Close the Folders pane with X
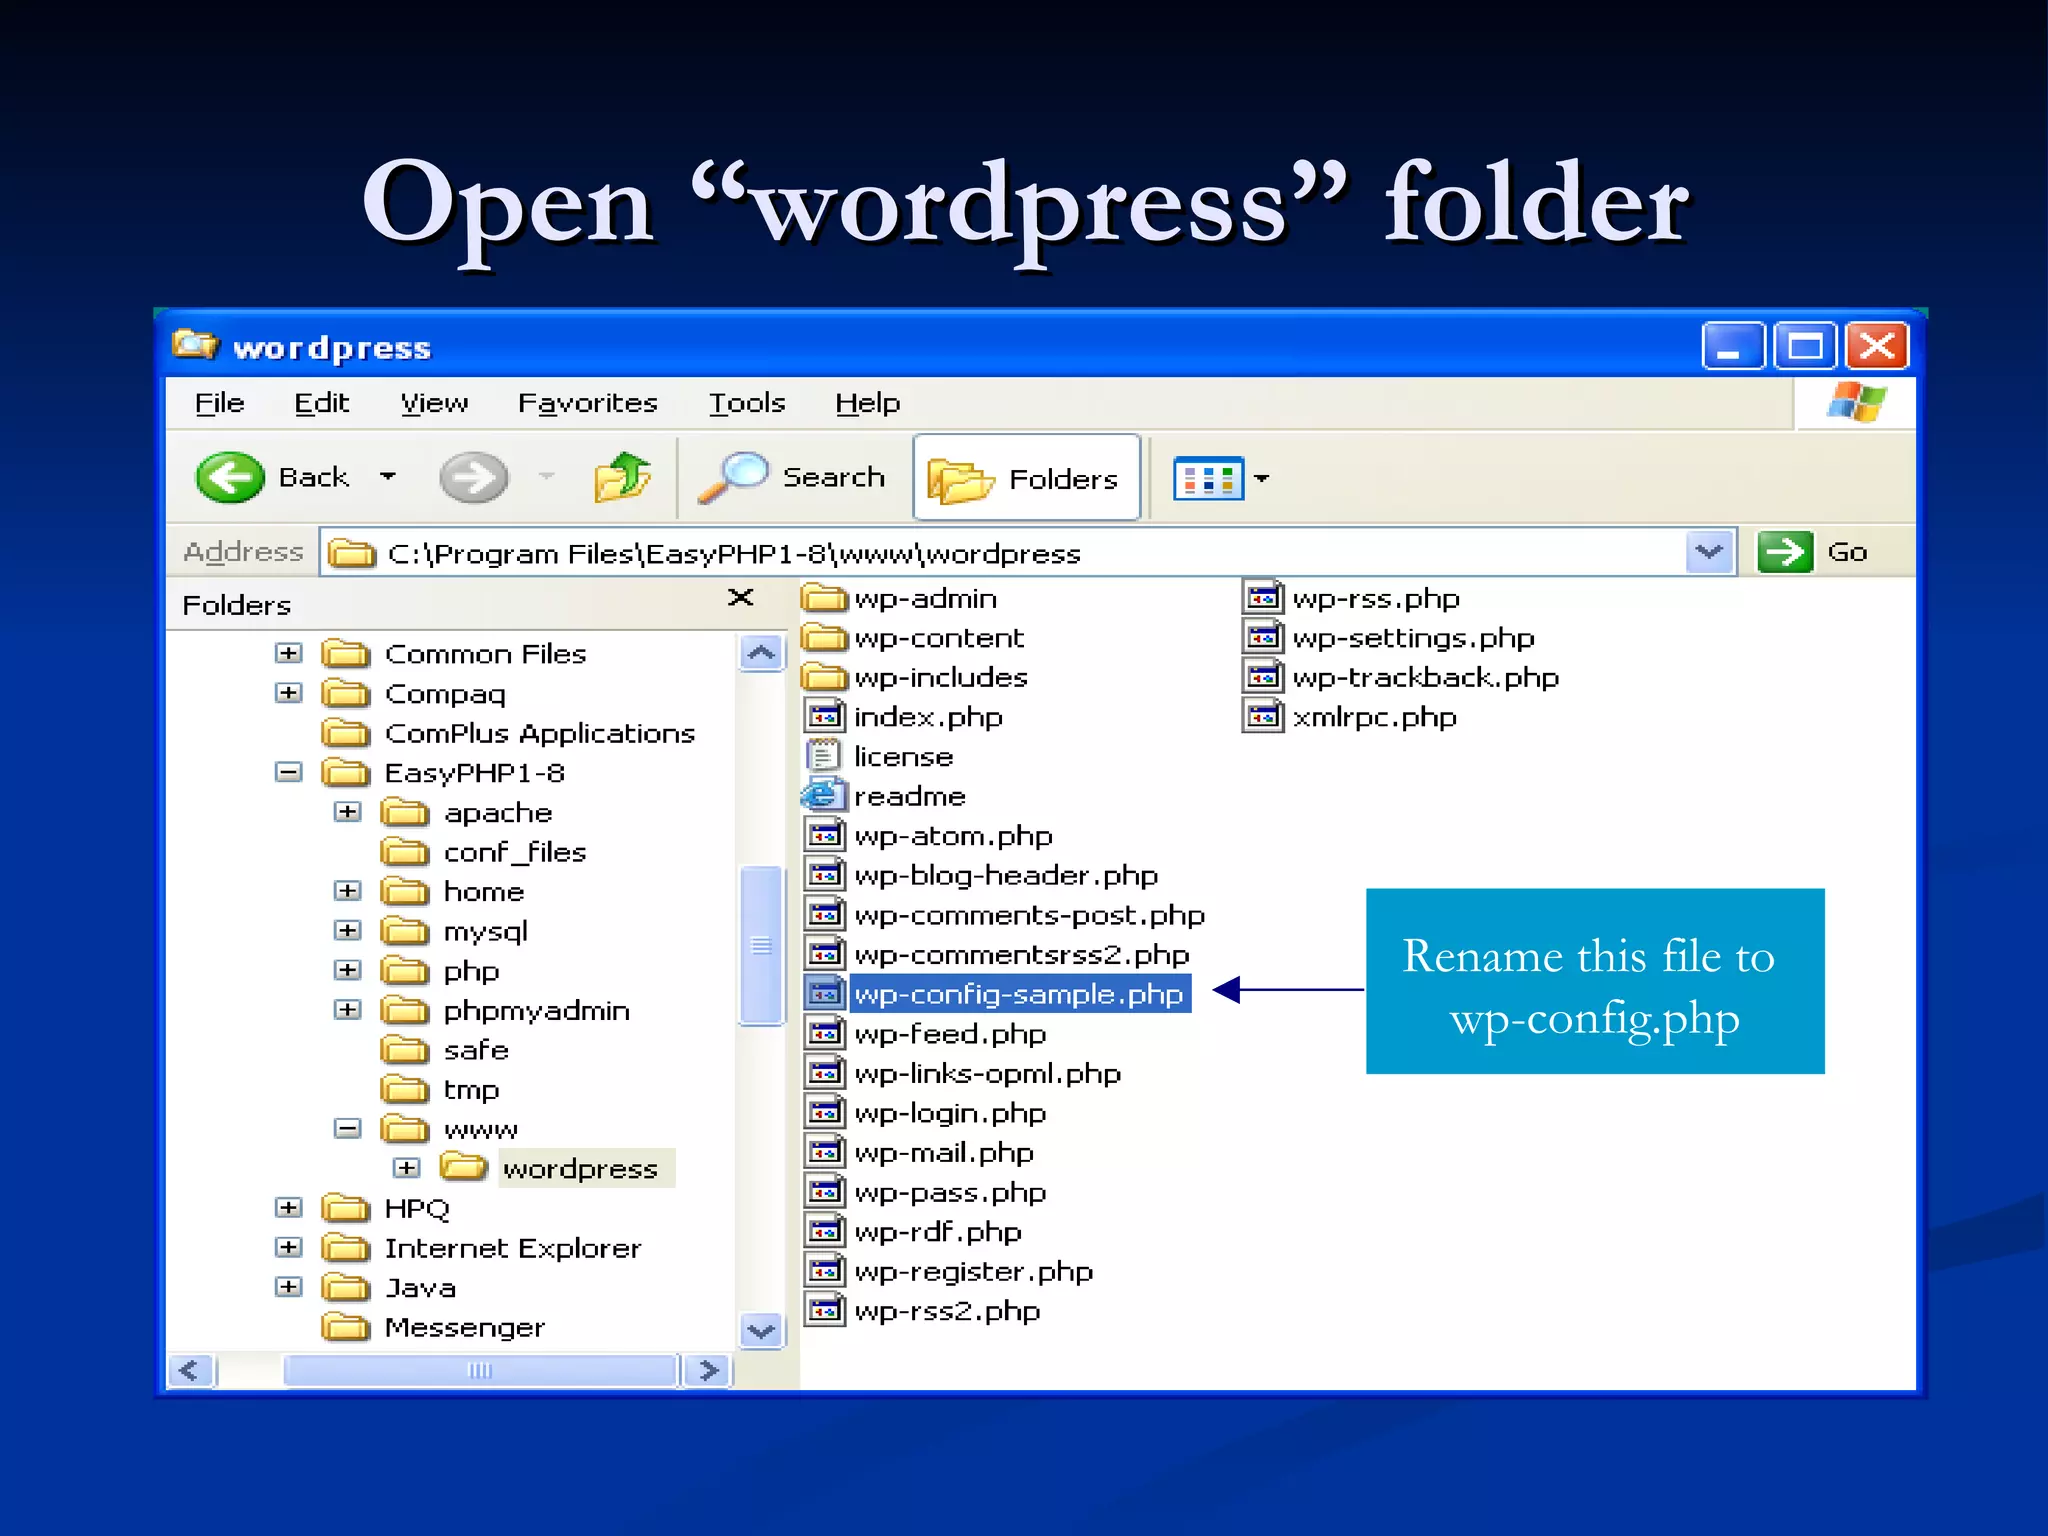2048x1536 pixels. [x=740, y=597]
